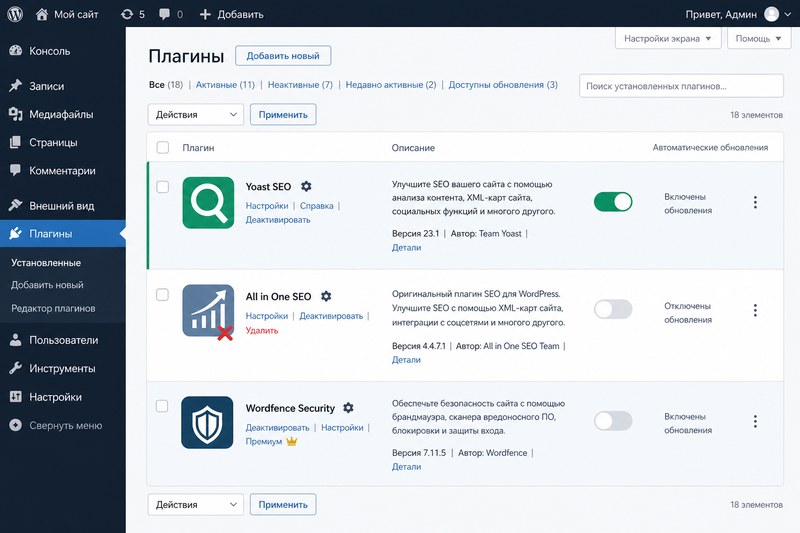Click the Yoast SEO plugin logo

pyautogui.click(x=208, y=202)
